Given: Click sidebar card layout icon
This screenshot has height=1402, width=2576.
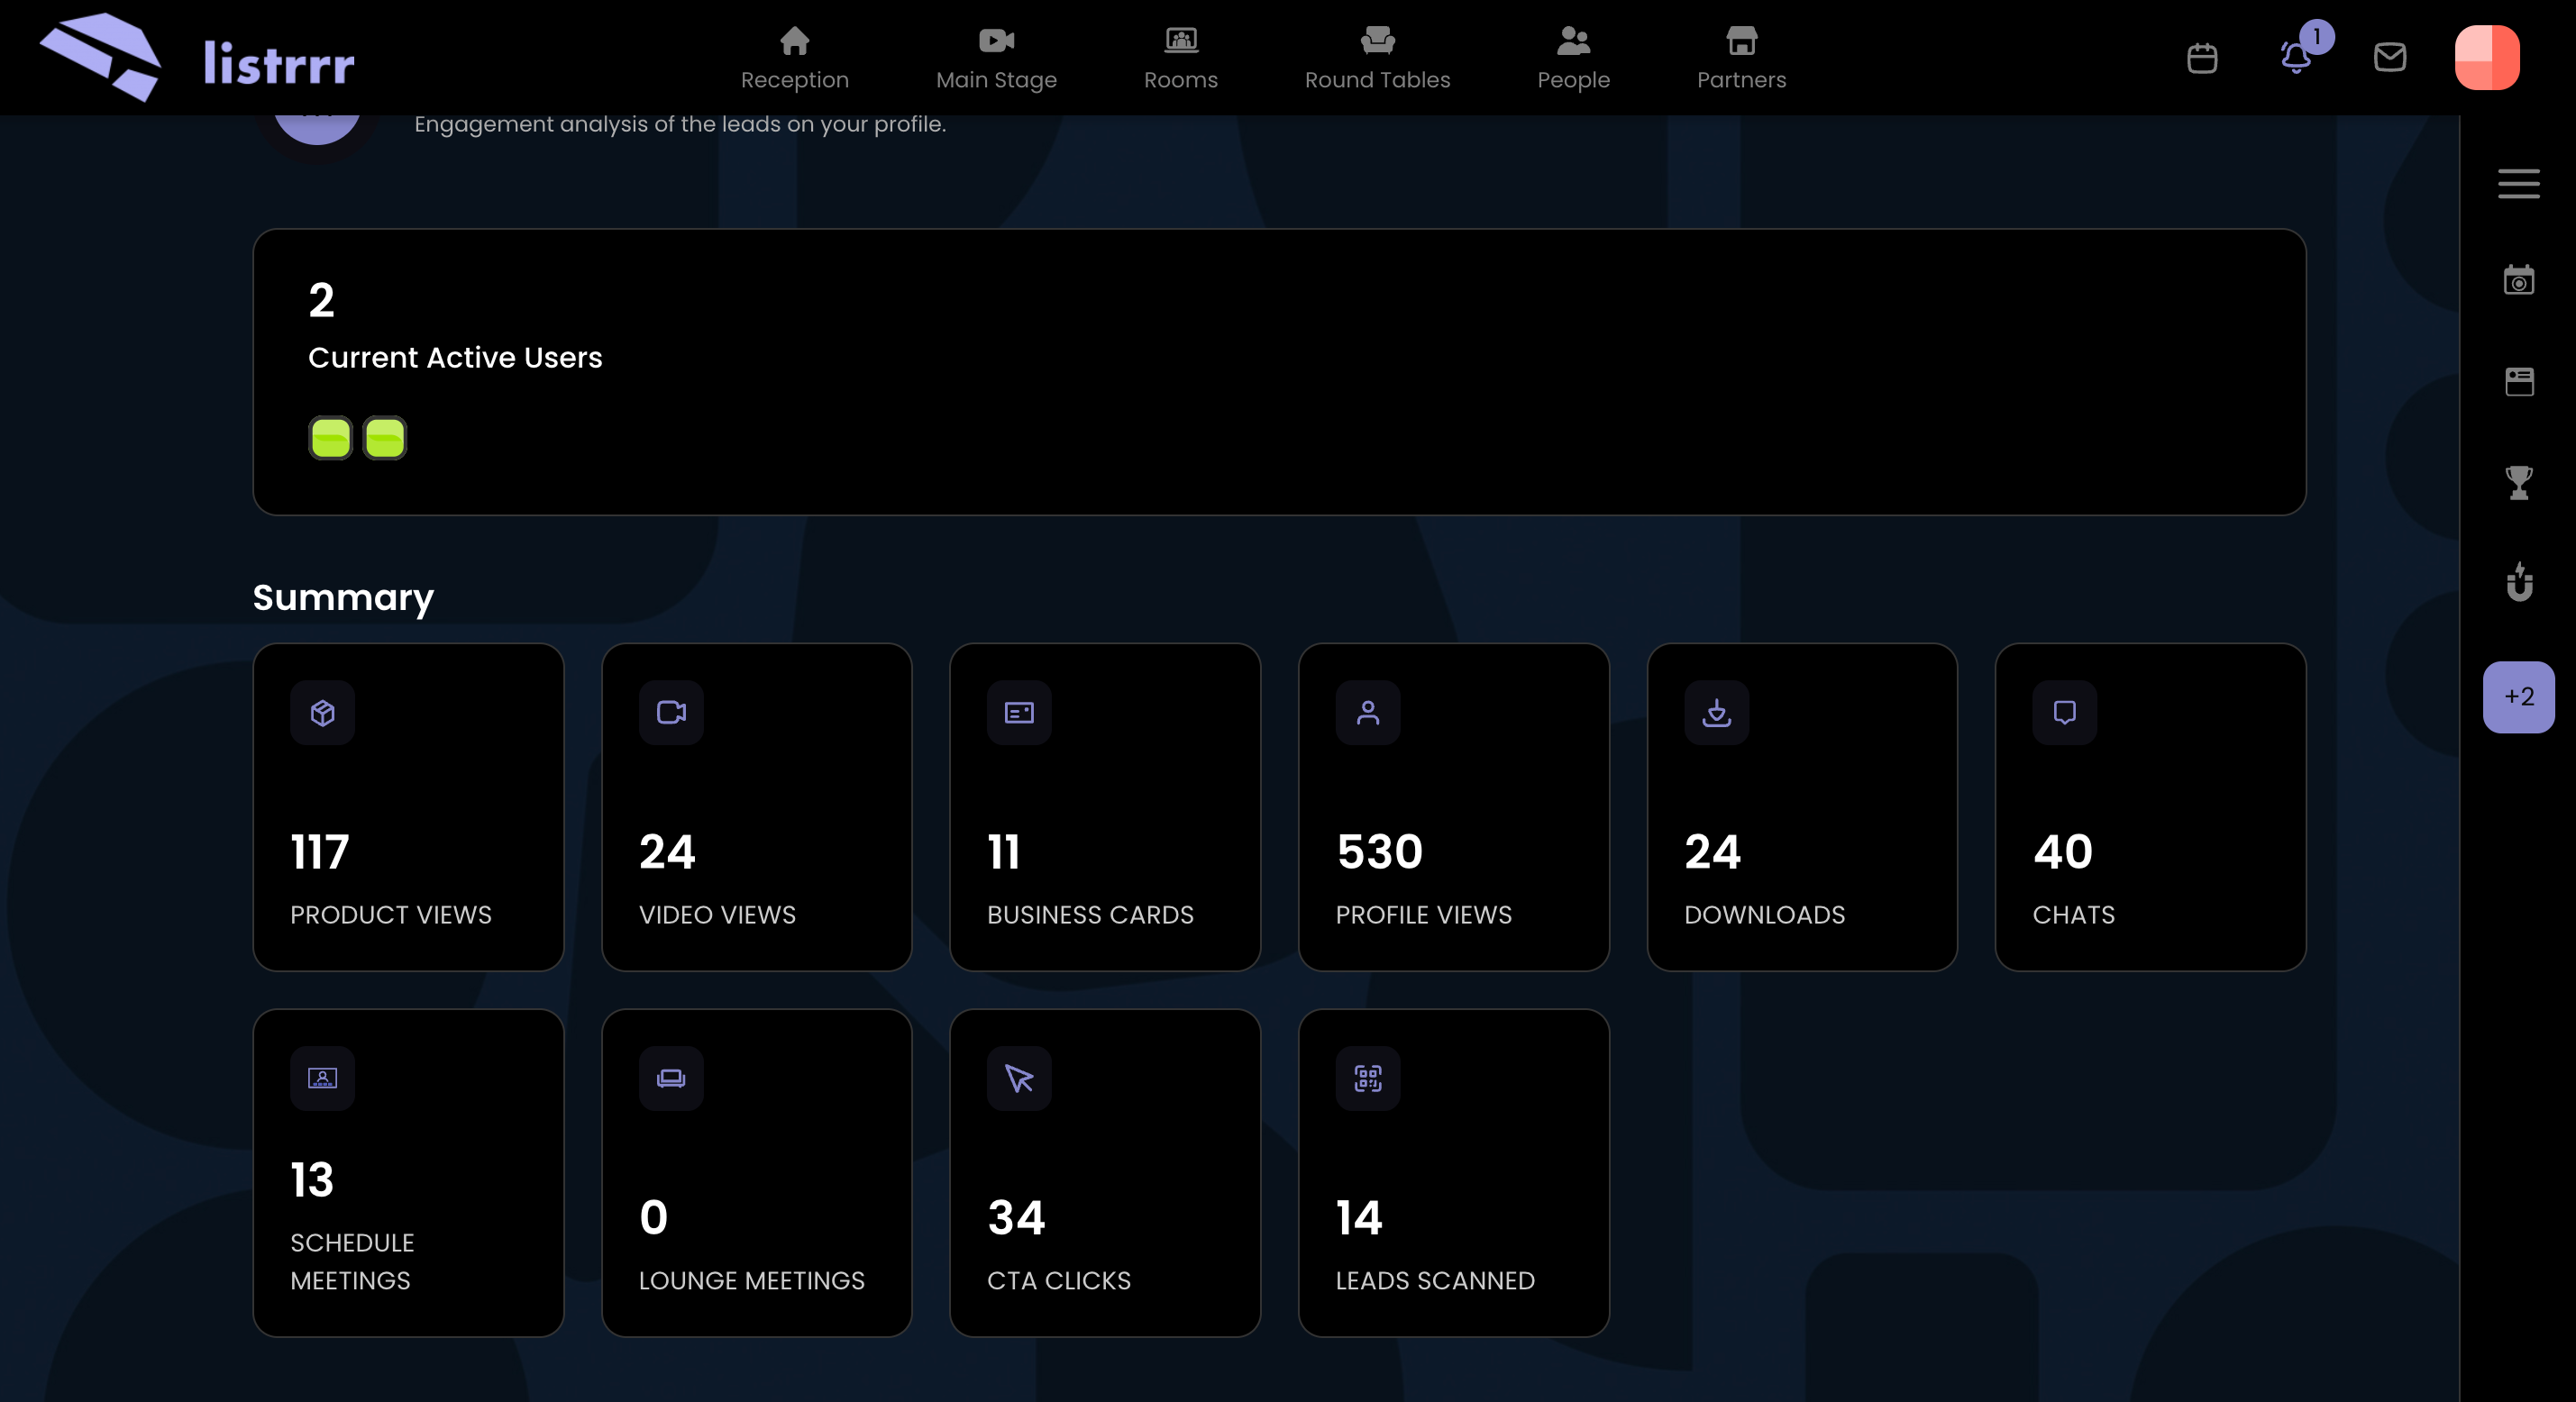Looking at the screenshot, I should click(x=2518, y=381).
